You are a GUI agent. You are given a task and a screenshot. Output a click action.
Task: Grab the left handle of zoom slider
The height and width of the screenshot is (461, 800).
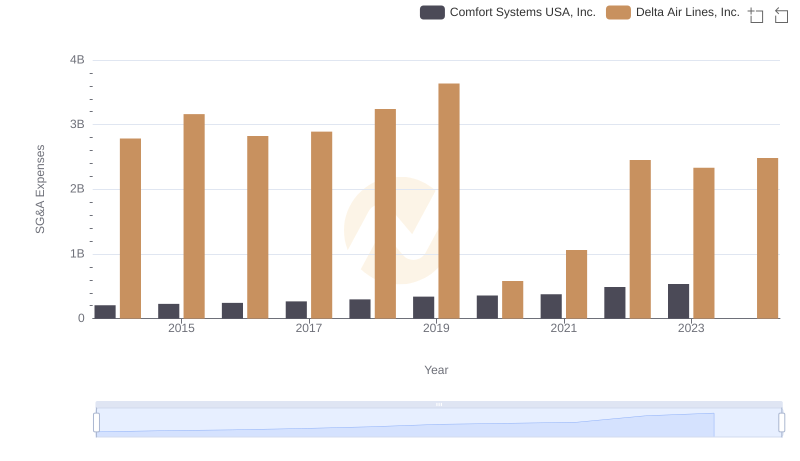[96, 422]
